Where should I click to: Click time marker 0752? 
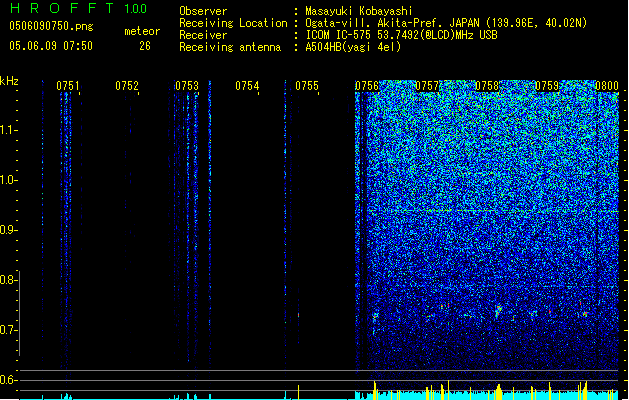(127, 86)
